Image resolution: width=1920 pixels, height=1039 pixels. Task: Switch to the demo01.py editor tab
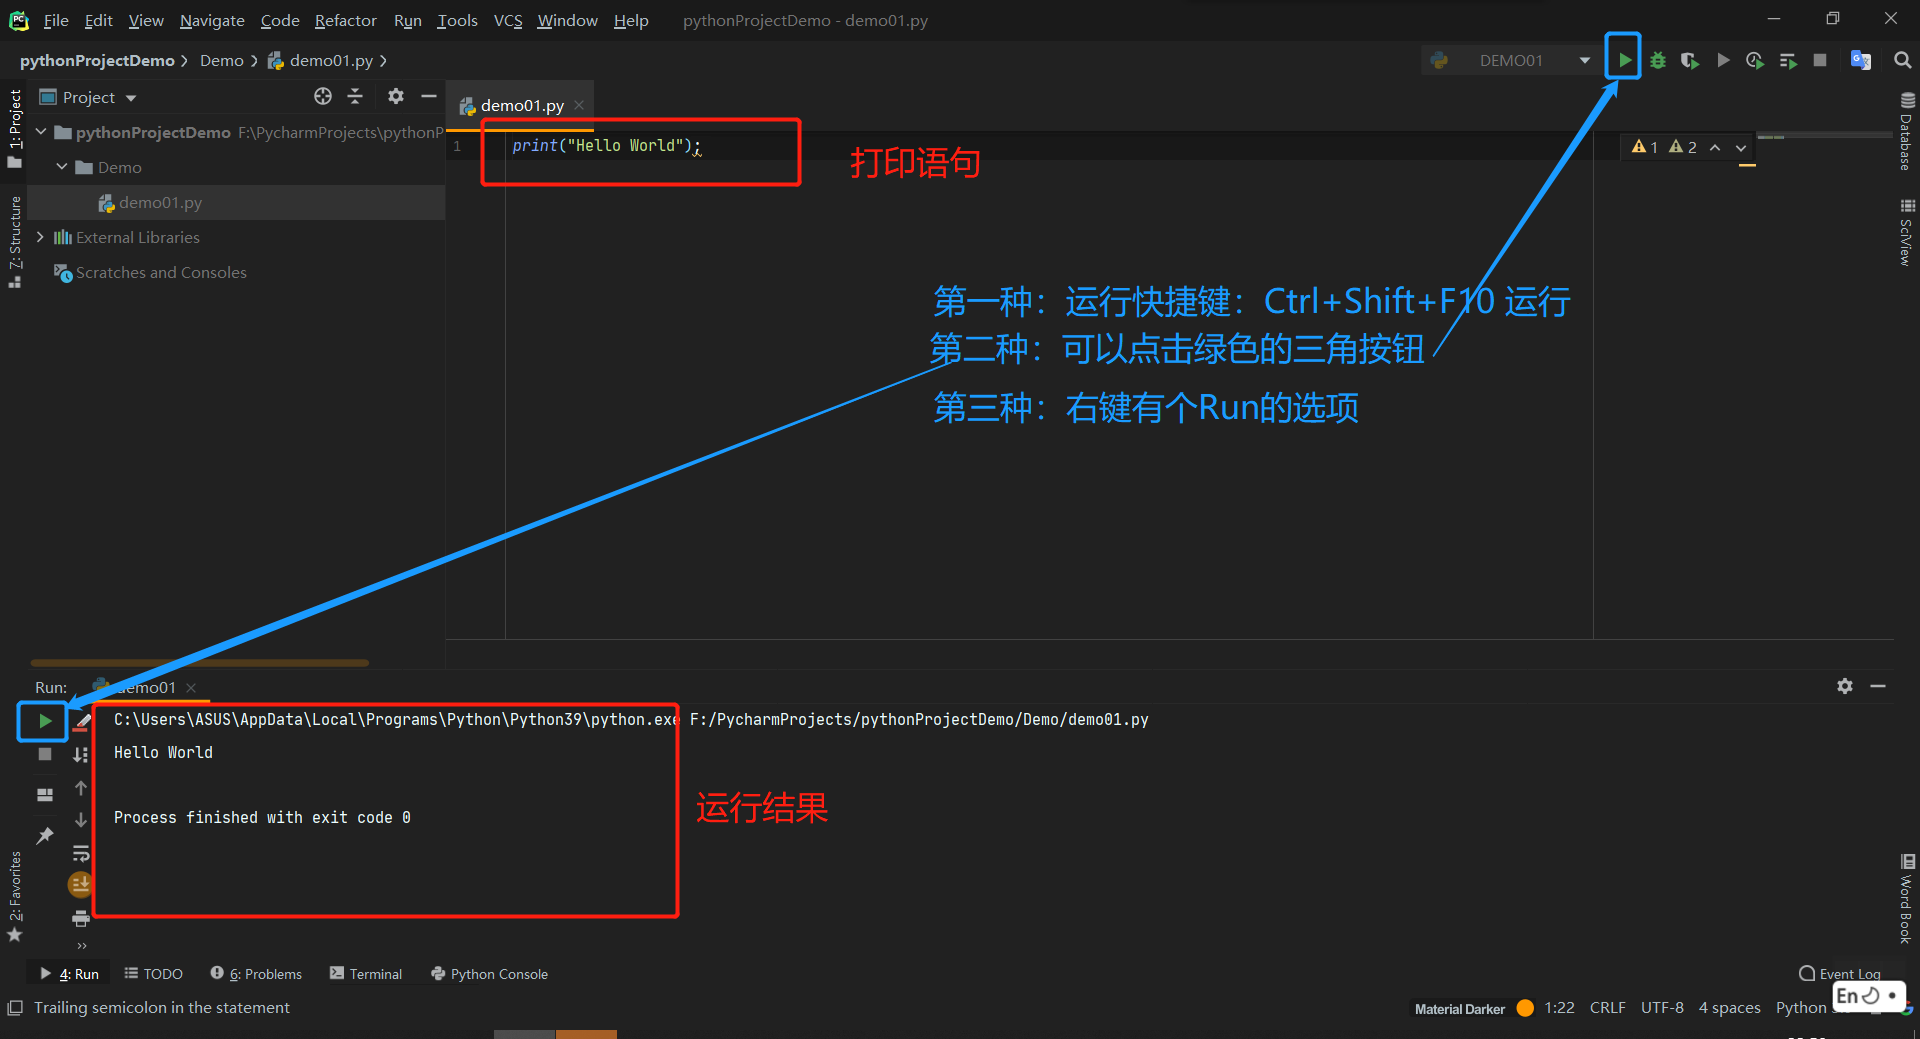[521, 105]
